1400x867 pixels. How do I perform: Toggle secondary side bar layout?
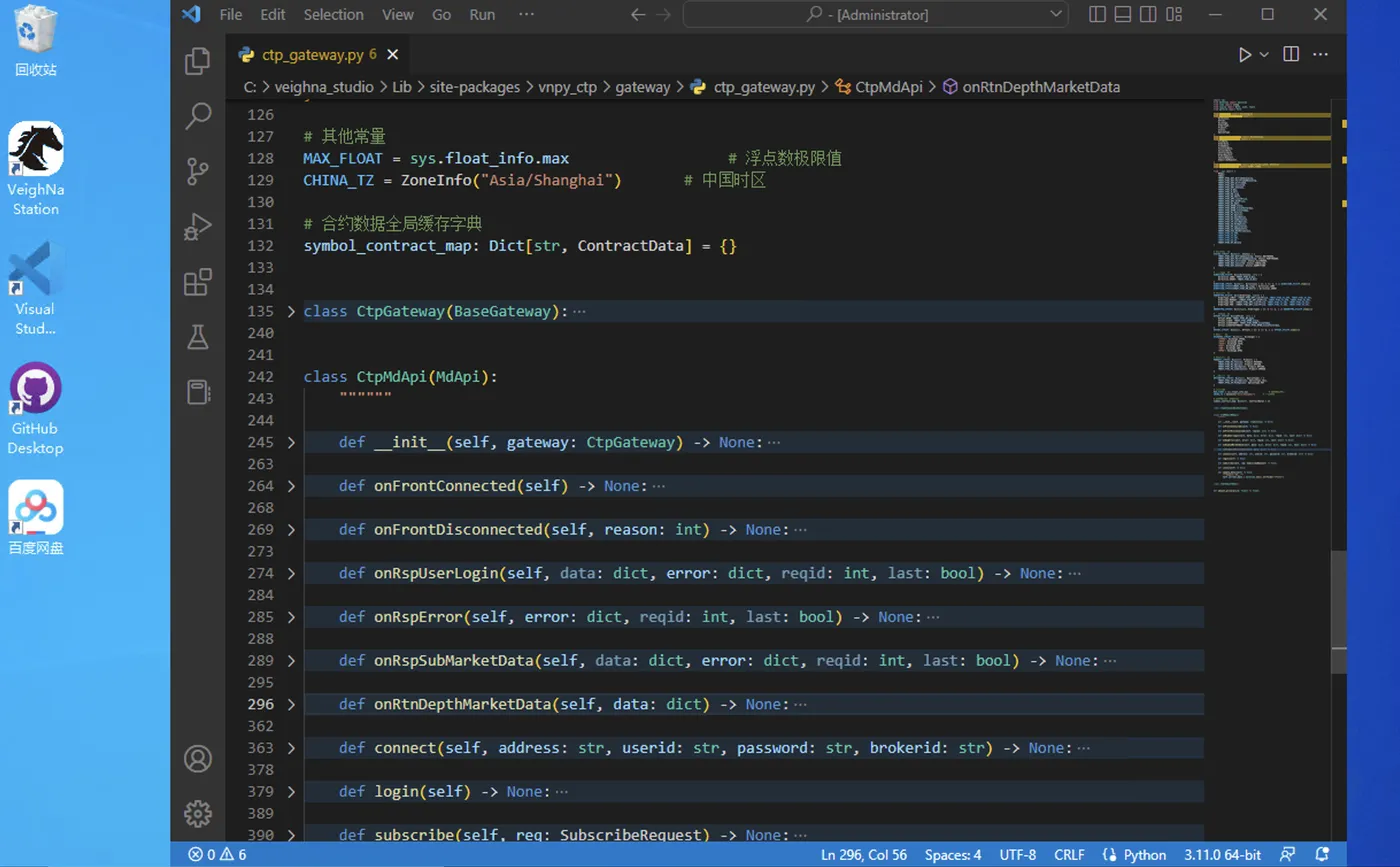(1148, 14)
